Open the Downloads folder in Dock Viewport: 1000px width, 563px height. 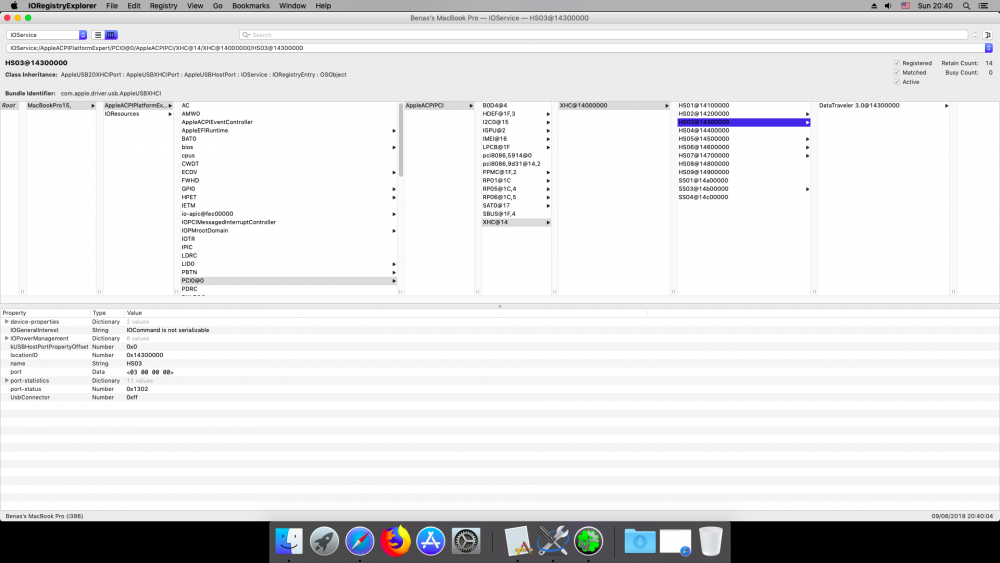tap(640, 541)
